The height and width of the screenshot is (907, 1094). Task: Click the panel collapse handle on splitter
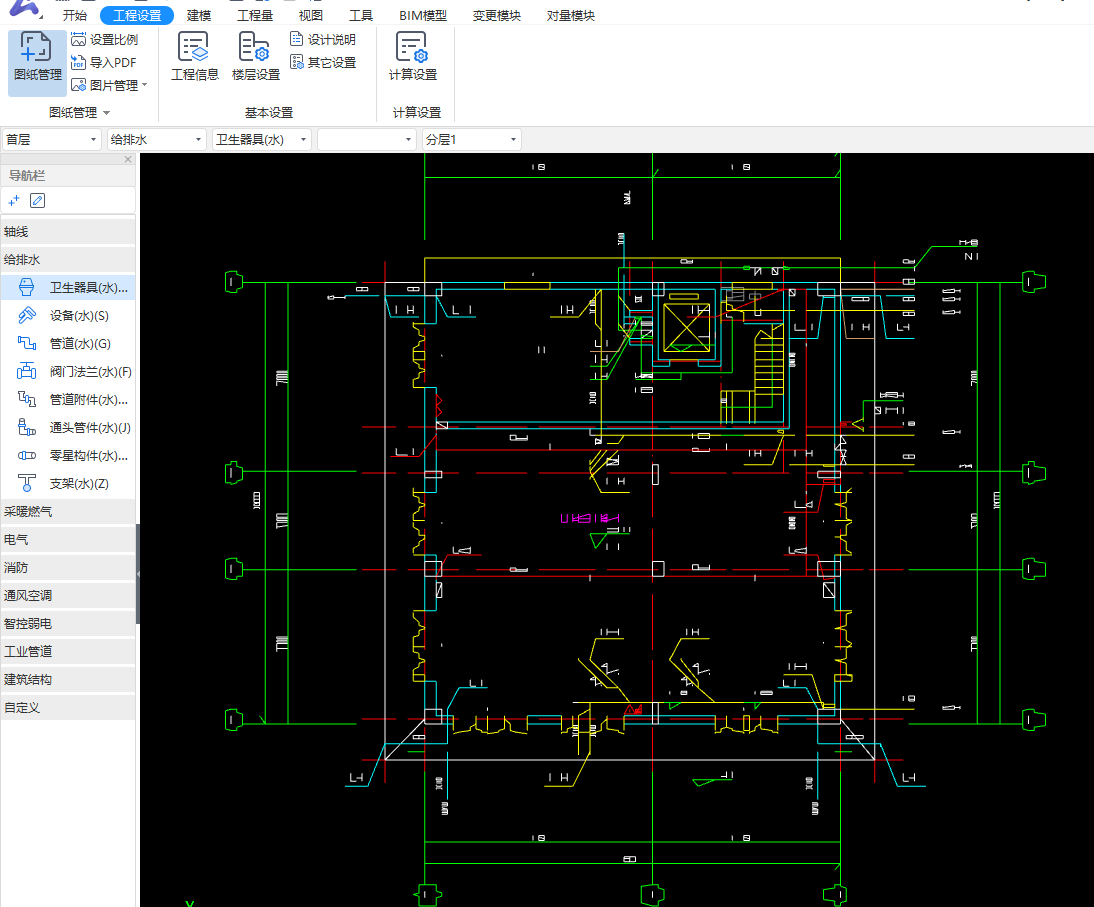coord(137,574)
